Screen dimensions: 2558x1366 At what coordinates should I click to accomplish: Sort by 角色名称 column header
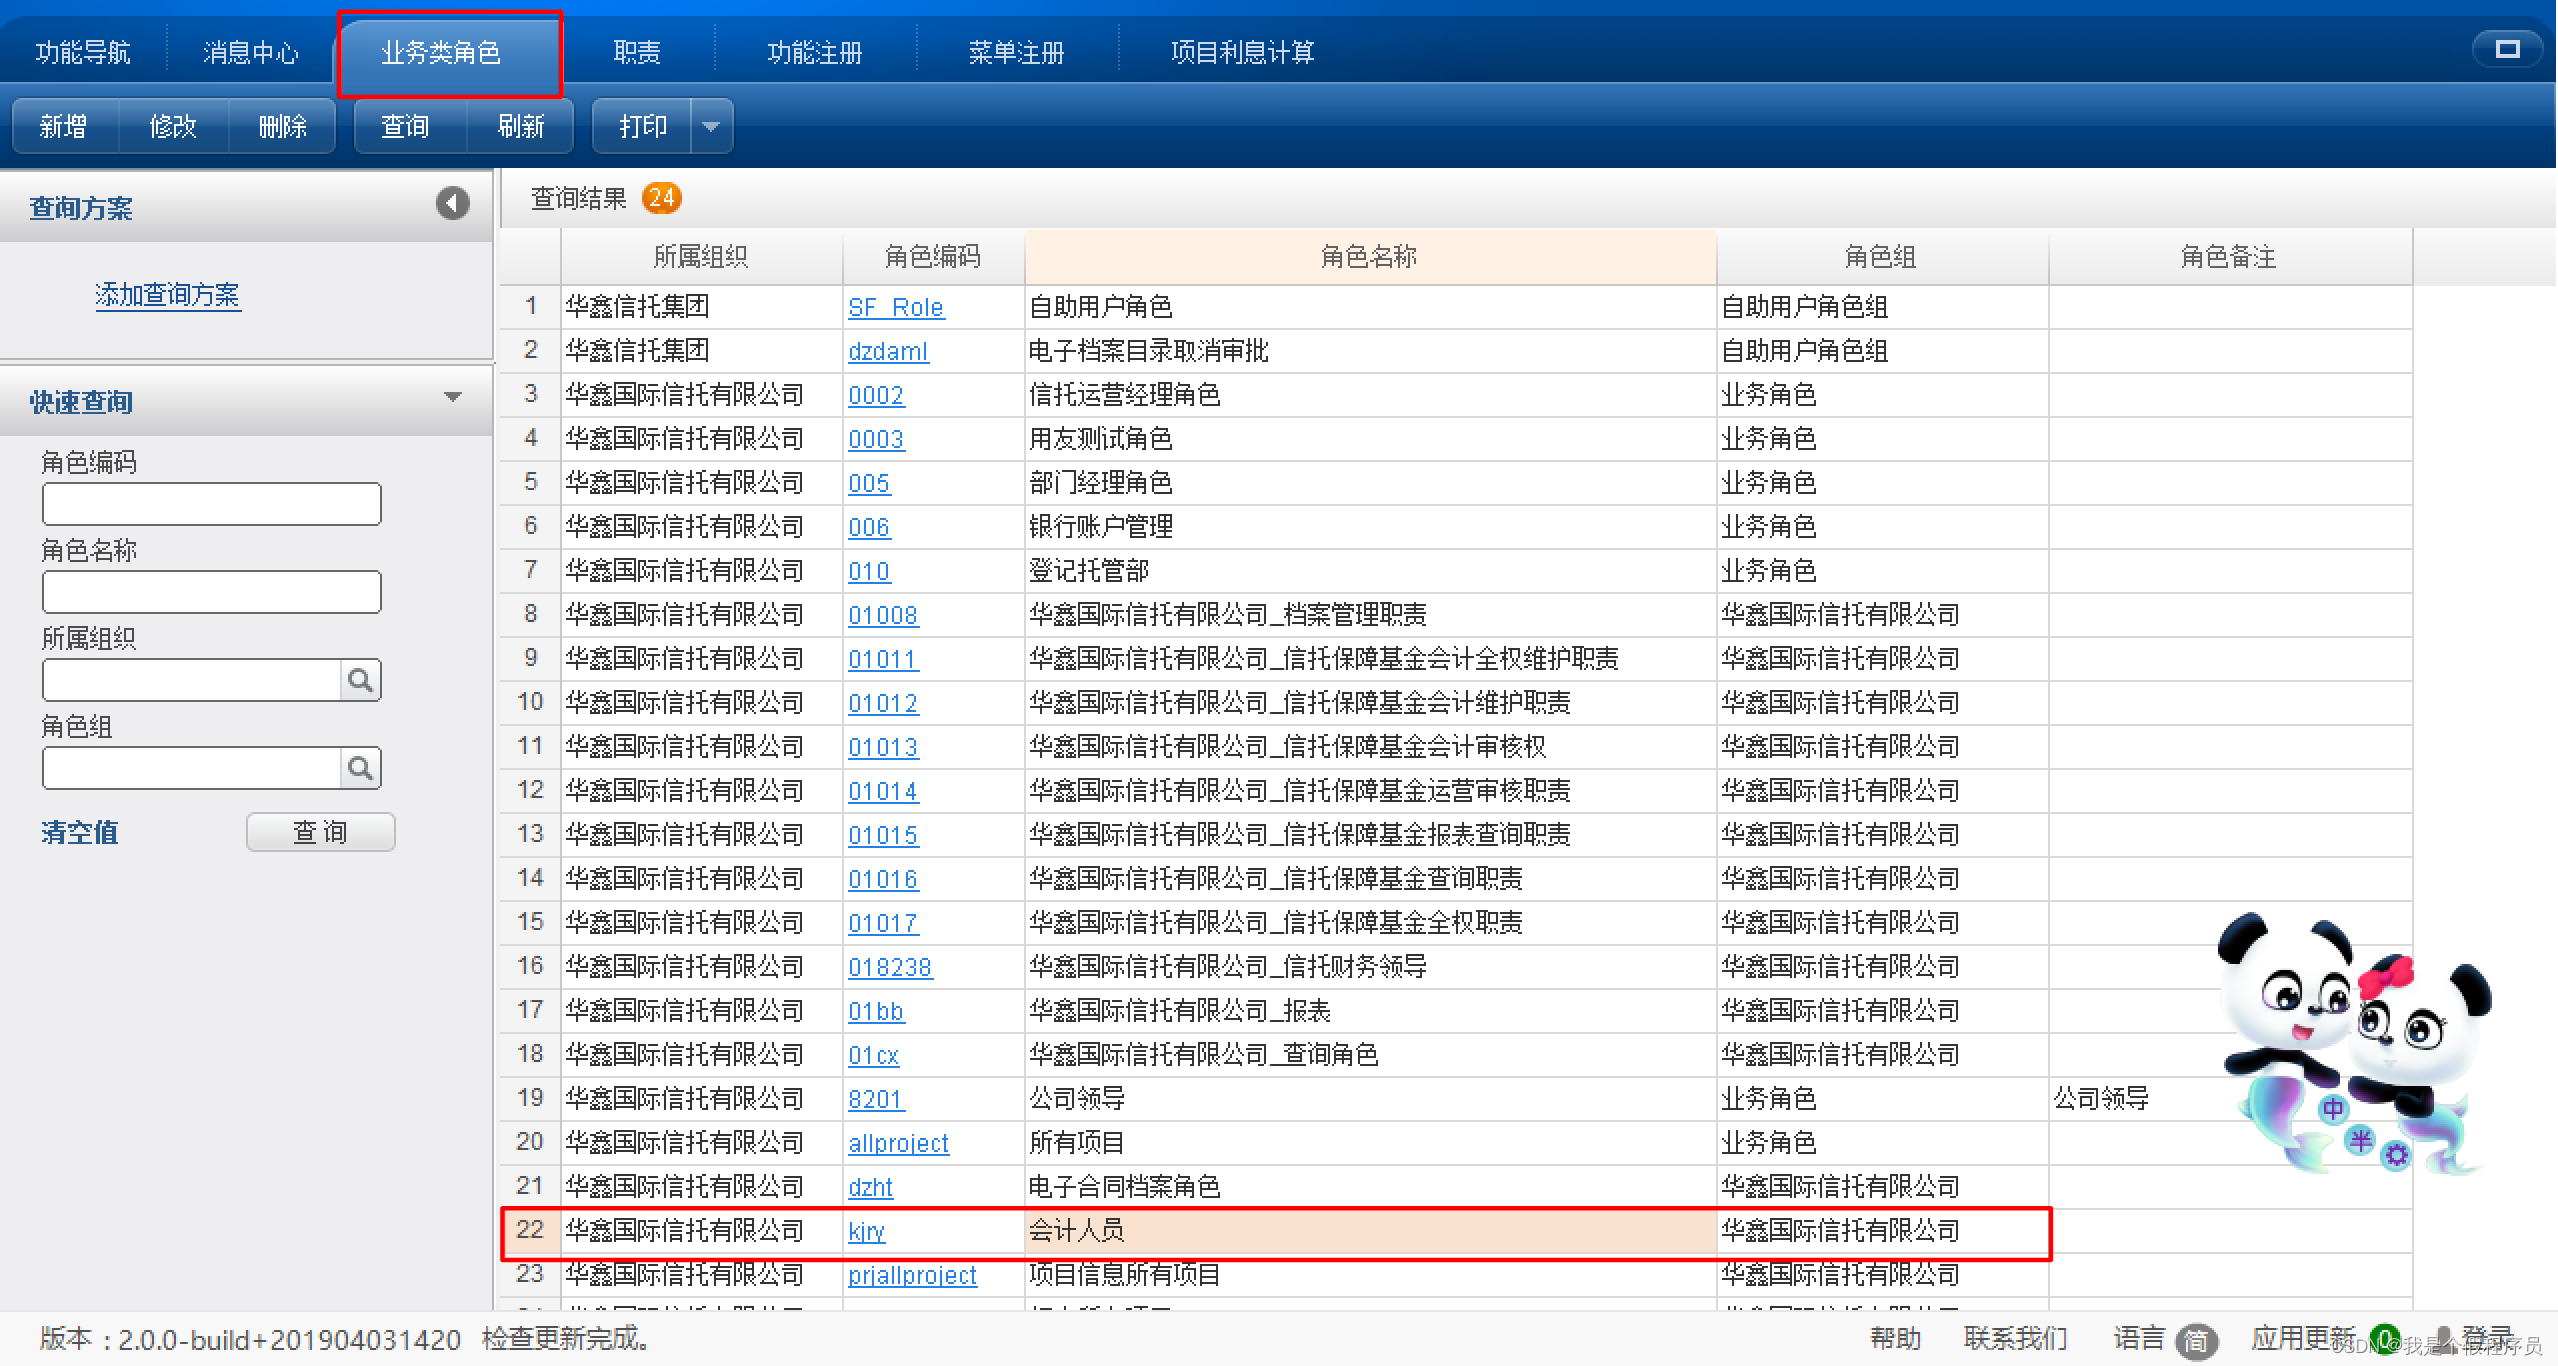tap(1368, 257)
